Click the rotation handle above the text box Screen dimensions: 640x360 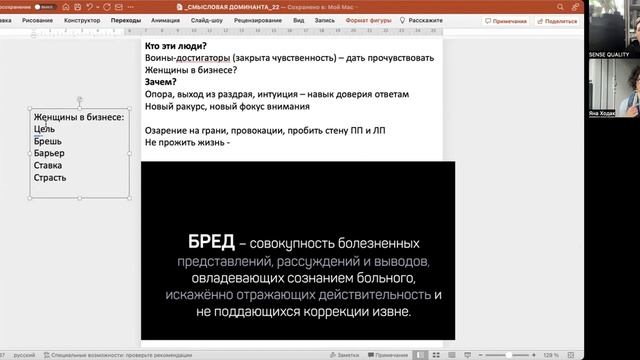[x=80, y=99]
